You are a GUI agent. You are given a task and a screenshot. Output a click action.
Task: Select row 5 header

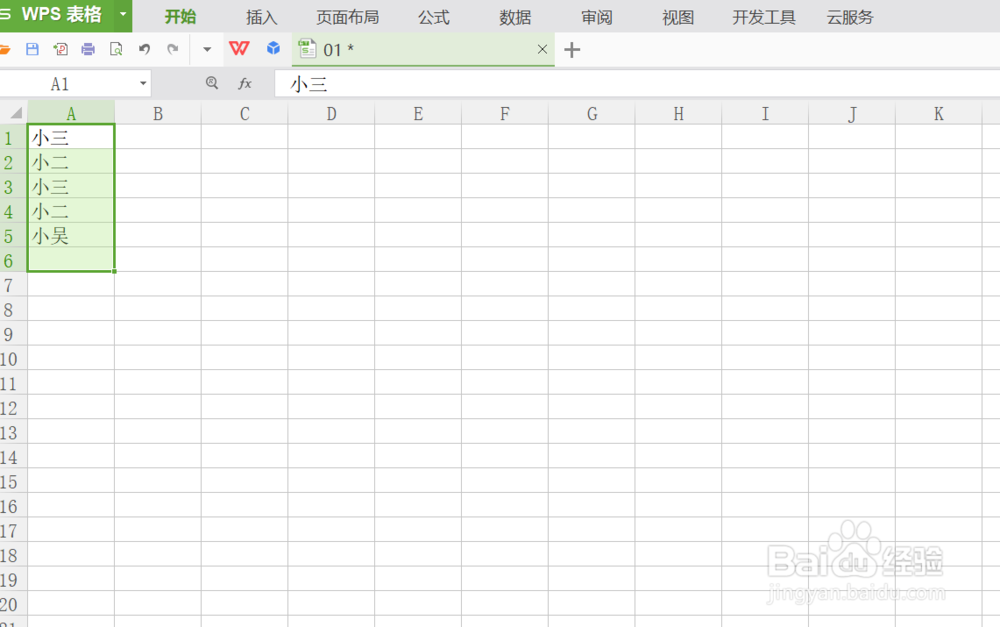click(13, 235)
